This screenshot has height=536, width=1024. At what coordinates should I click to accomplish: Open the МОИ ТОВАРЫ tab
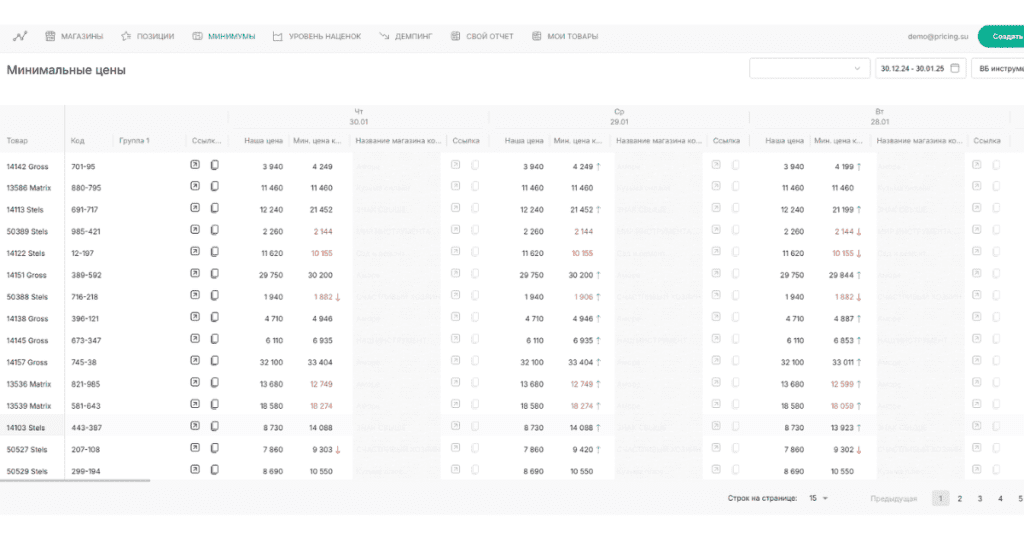tap(565, 36)
